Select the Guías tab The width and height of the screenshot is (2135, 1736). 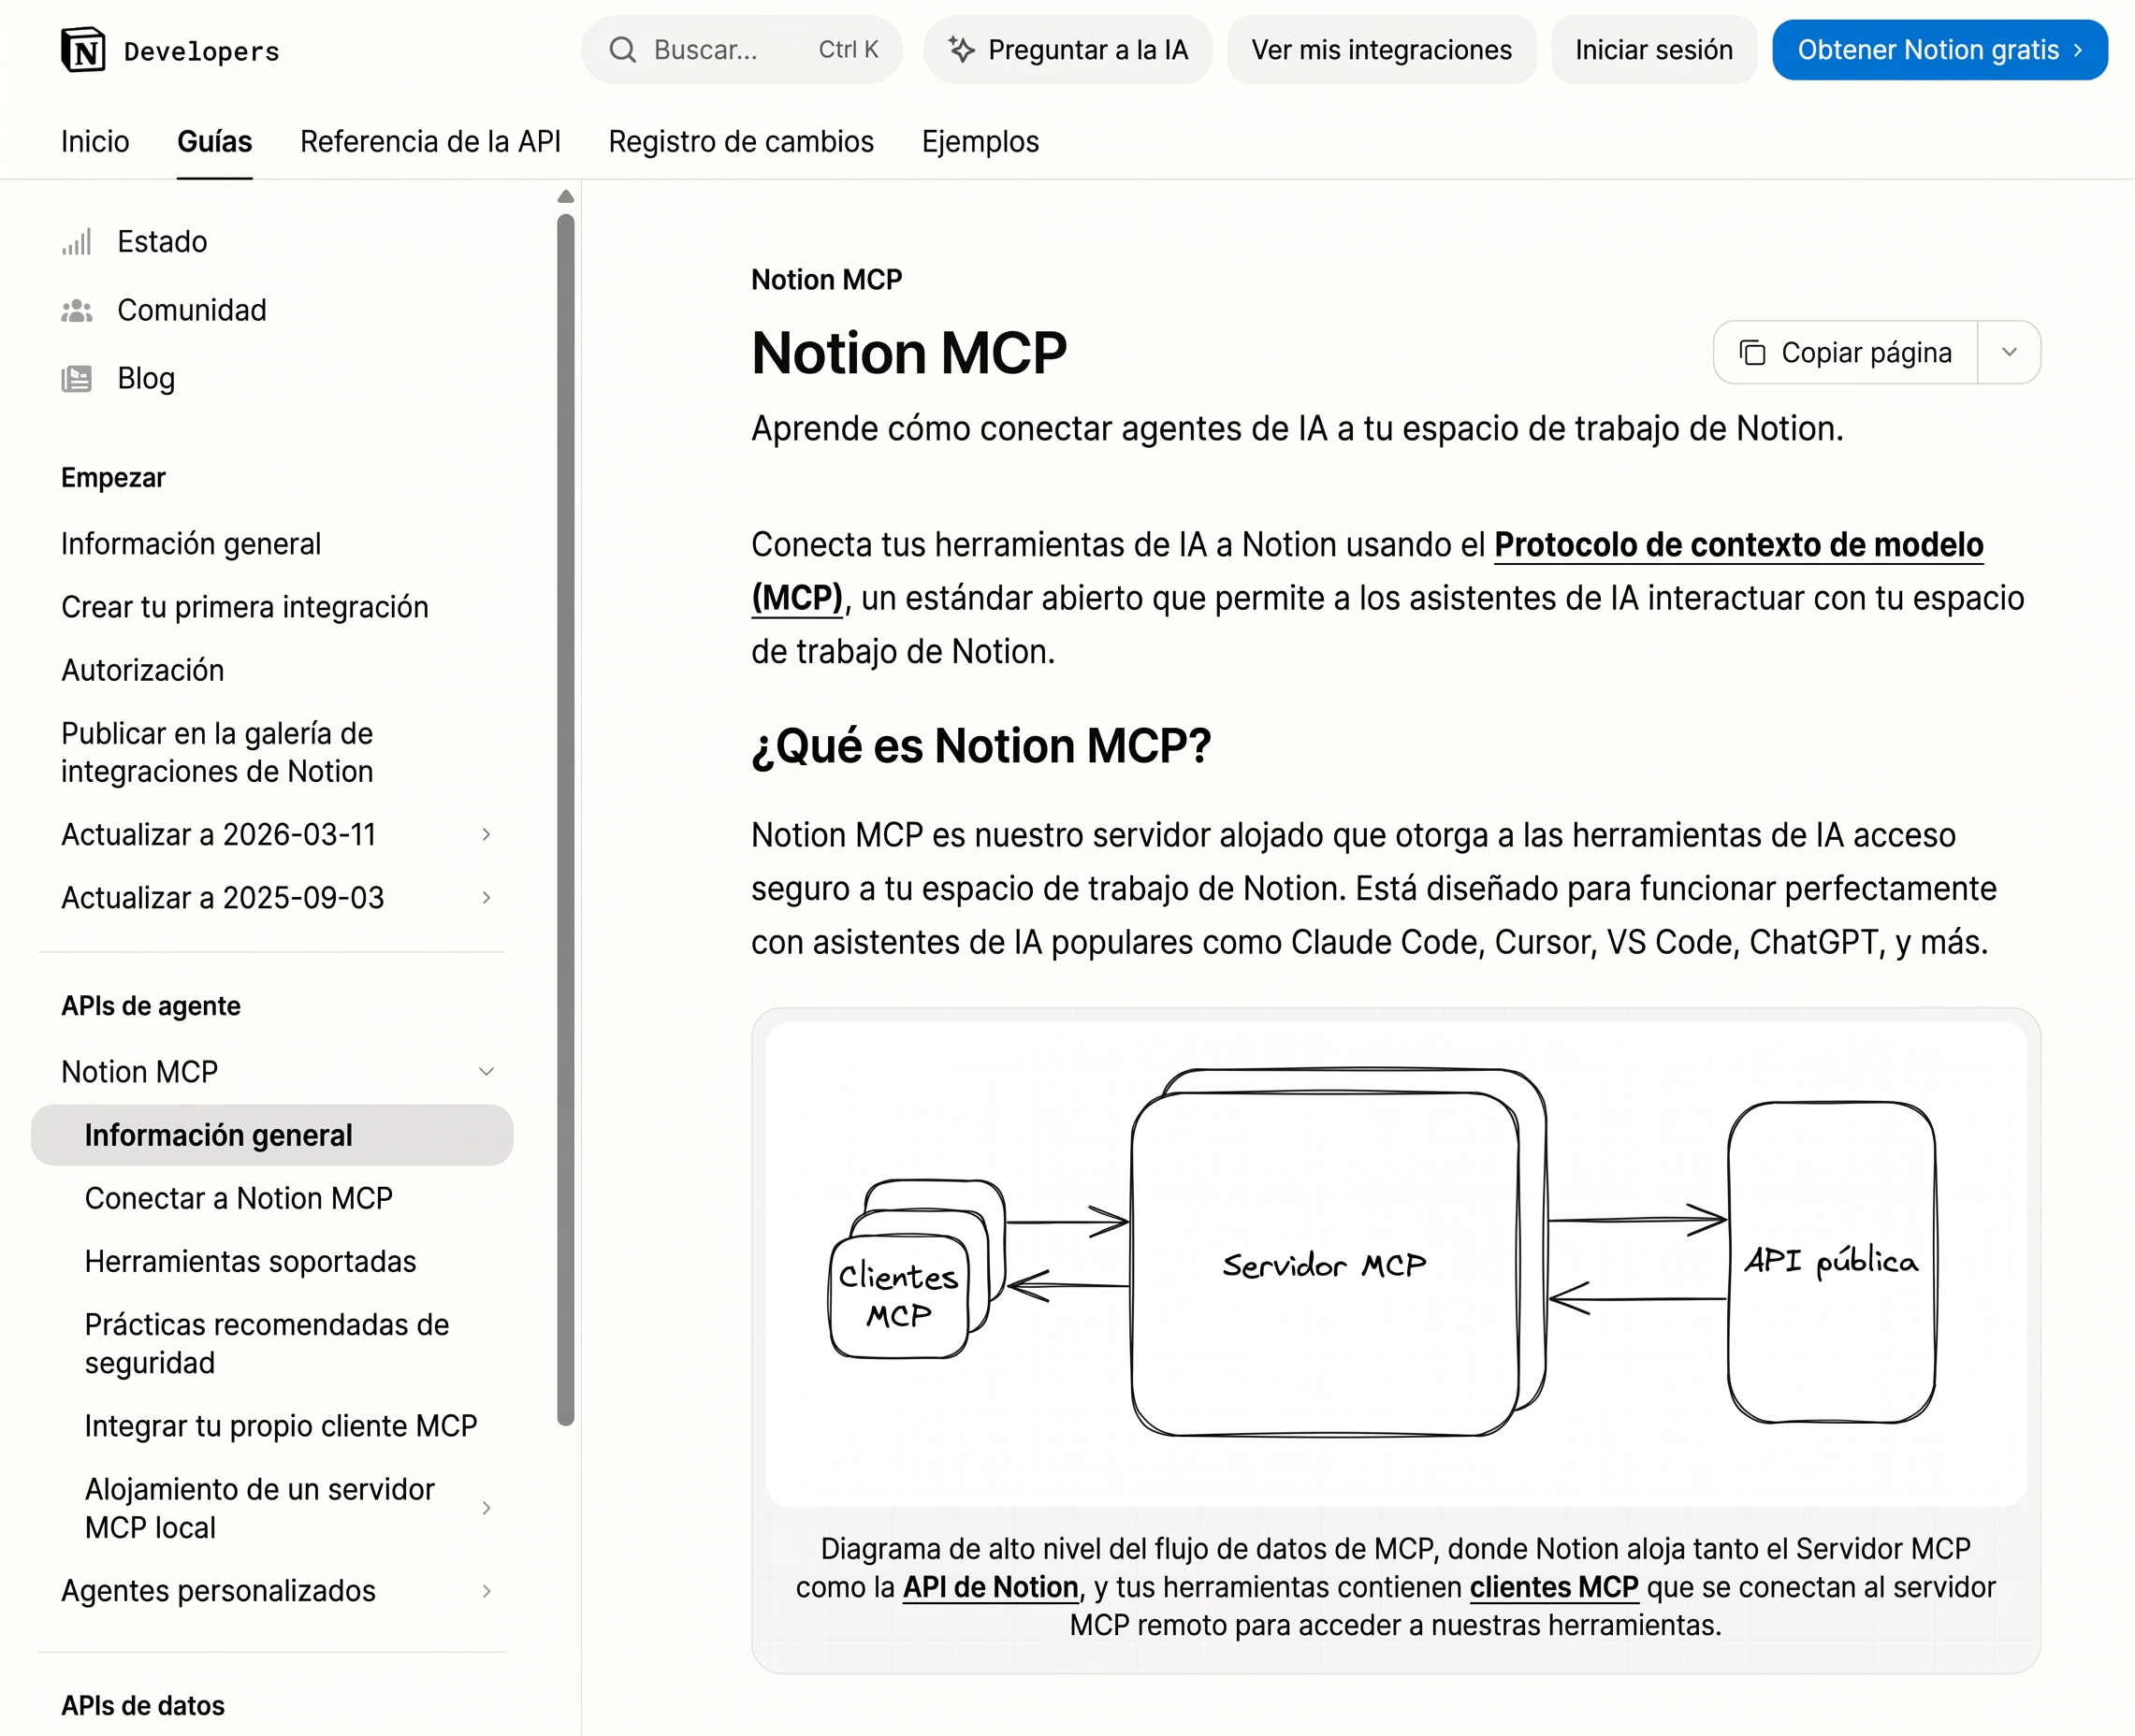215,142
